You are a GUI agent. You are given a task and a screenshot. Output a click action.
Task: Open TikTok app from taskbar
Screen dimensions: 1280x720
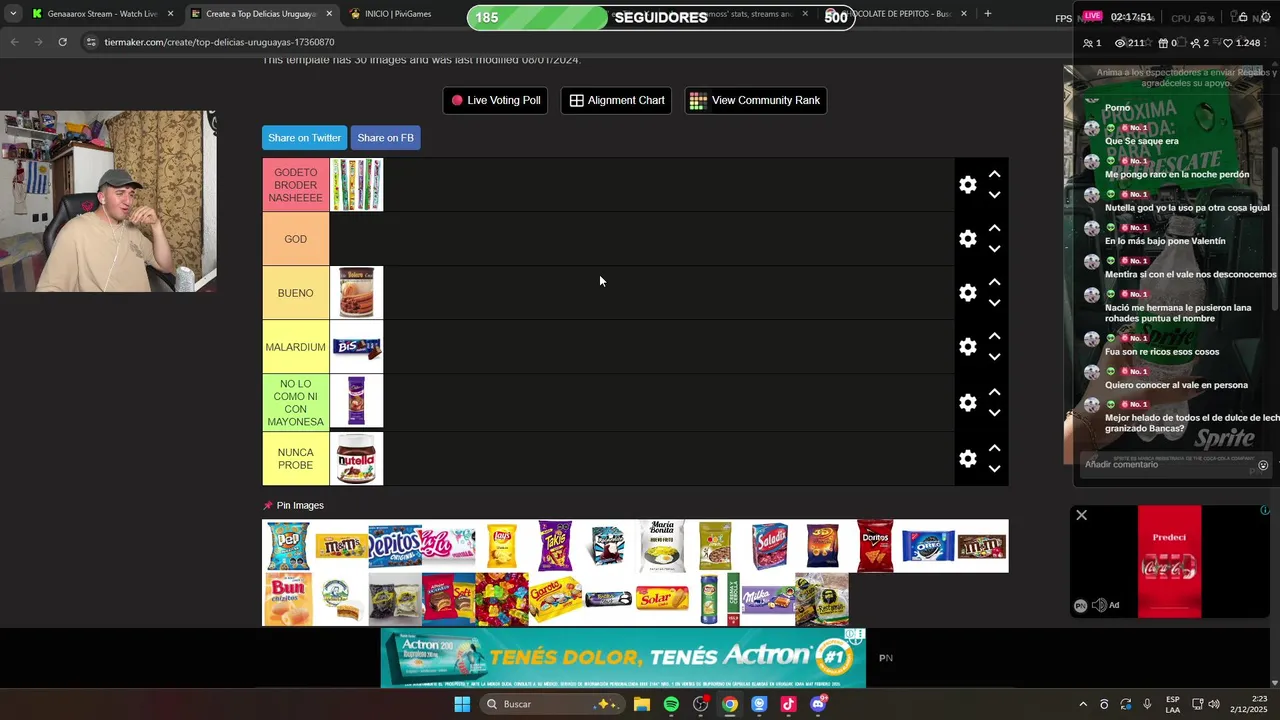coord(788,704)
